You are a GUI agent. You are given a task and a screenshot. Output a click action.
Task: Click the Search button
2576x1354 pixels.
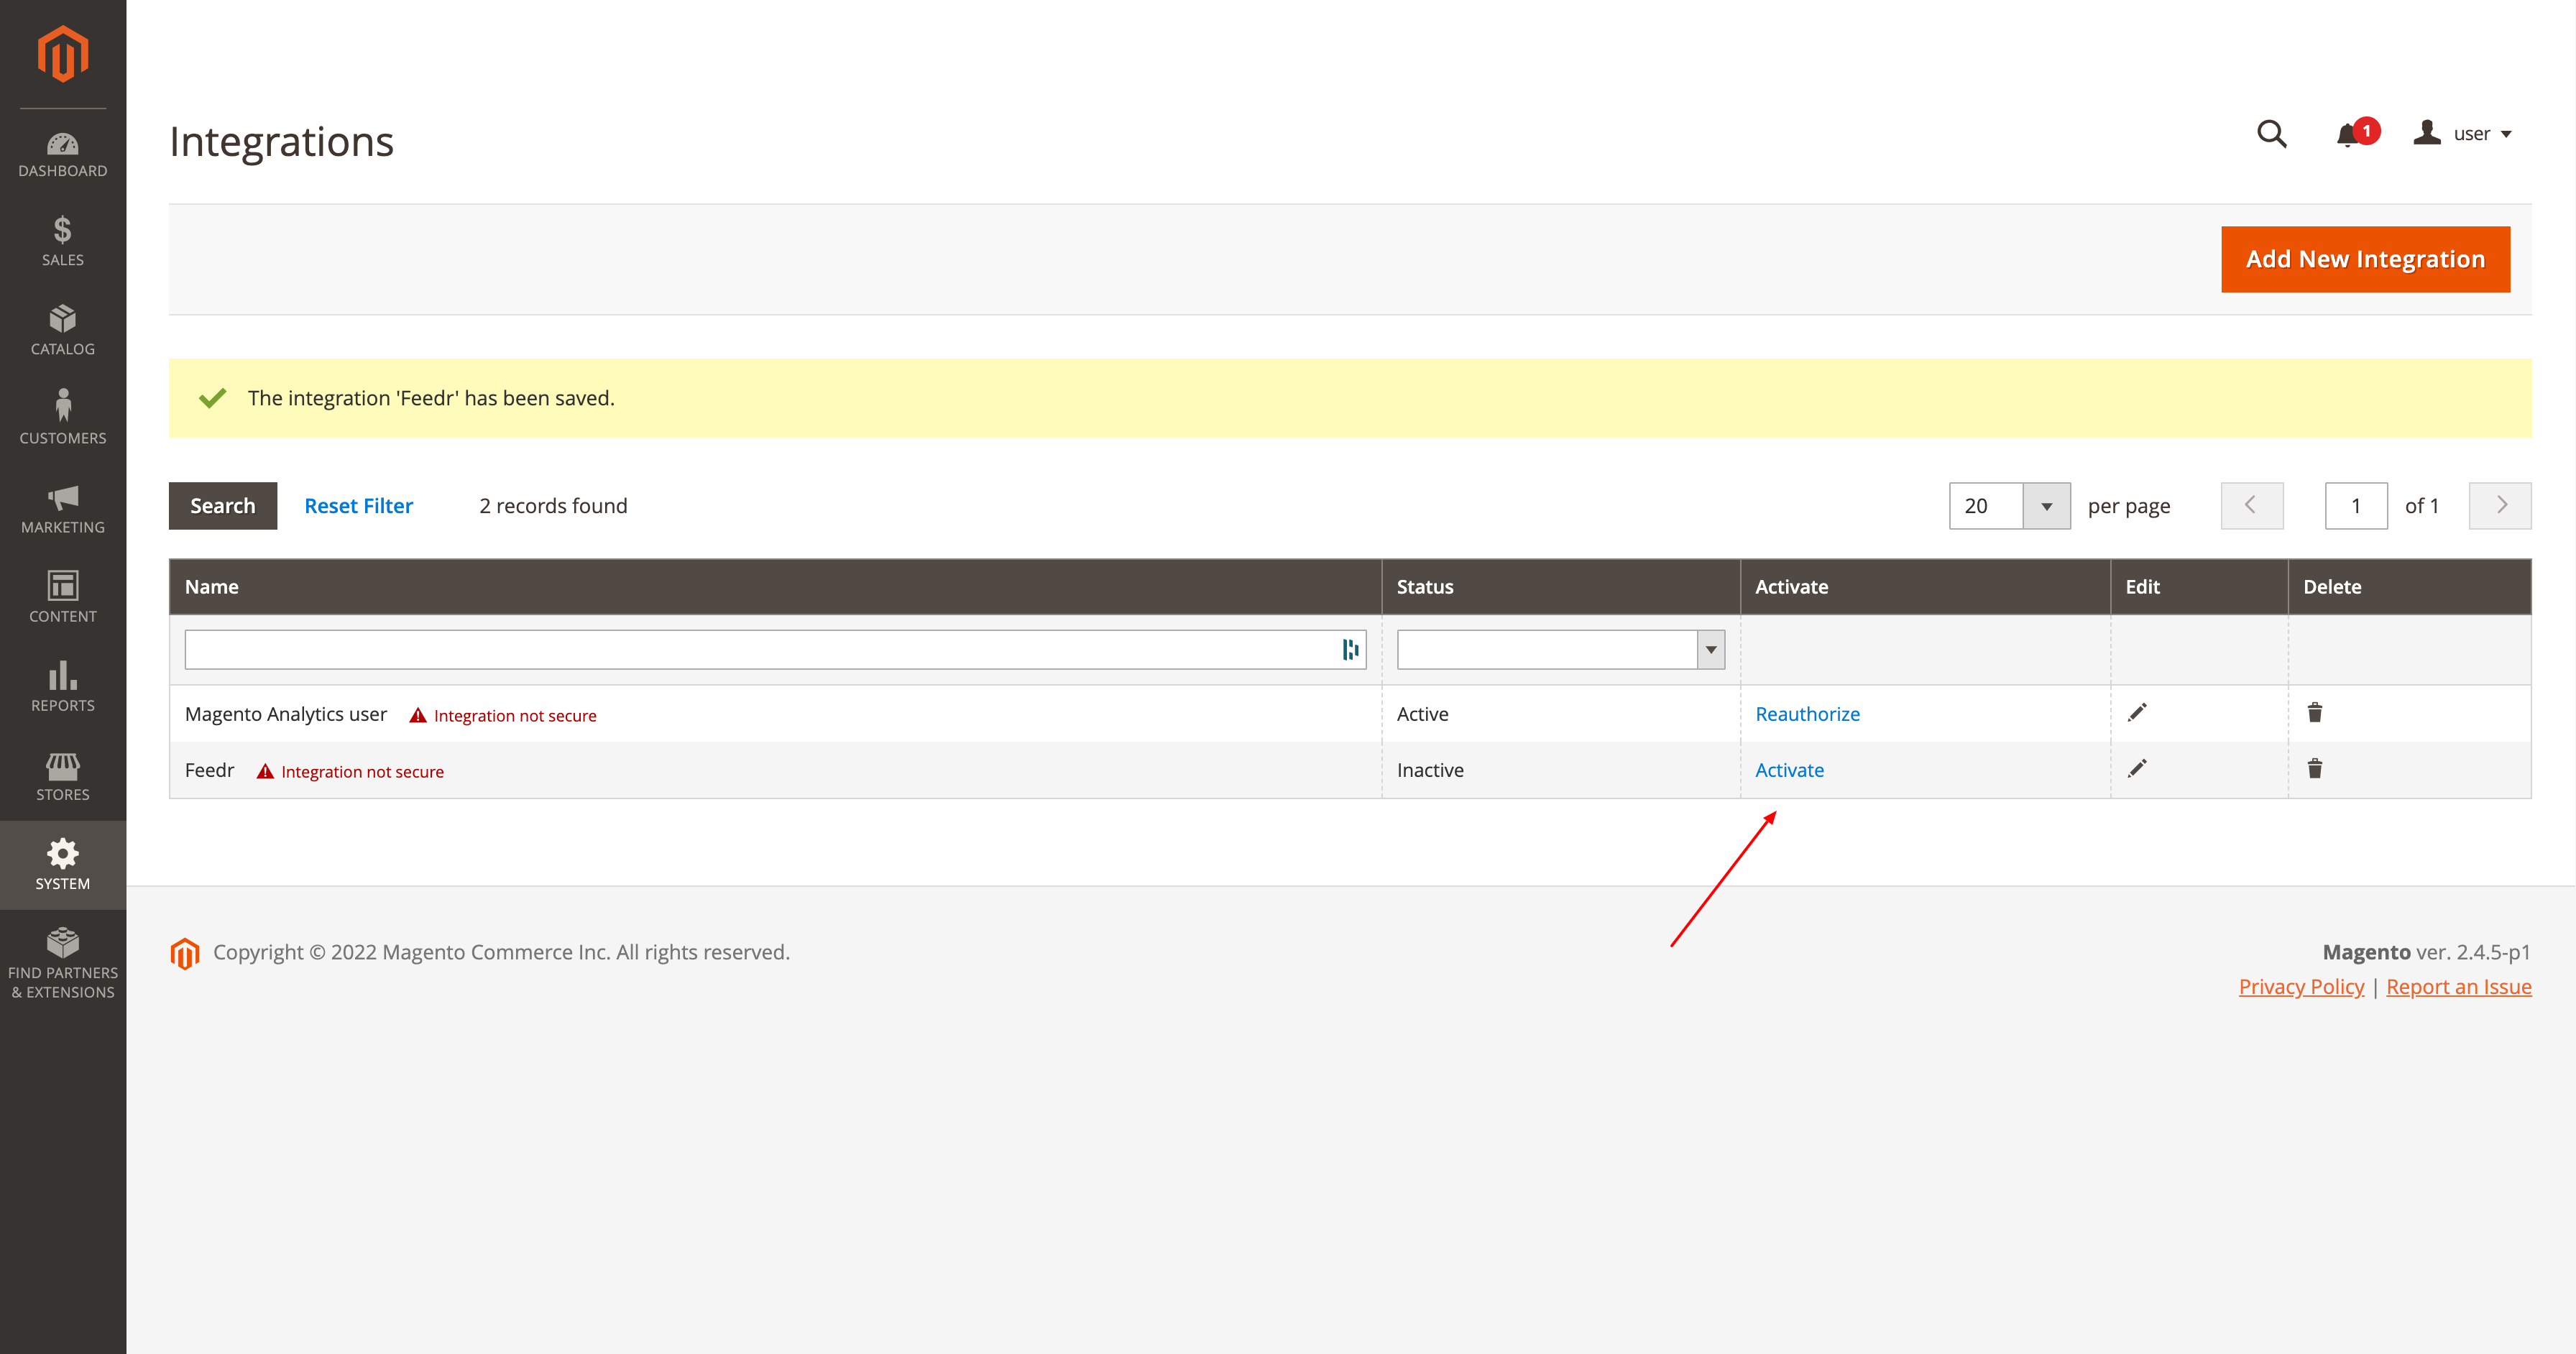(223, 506)
